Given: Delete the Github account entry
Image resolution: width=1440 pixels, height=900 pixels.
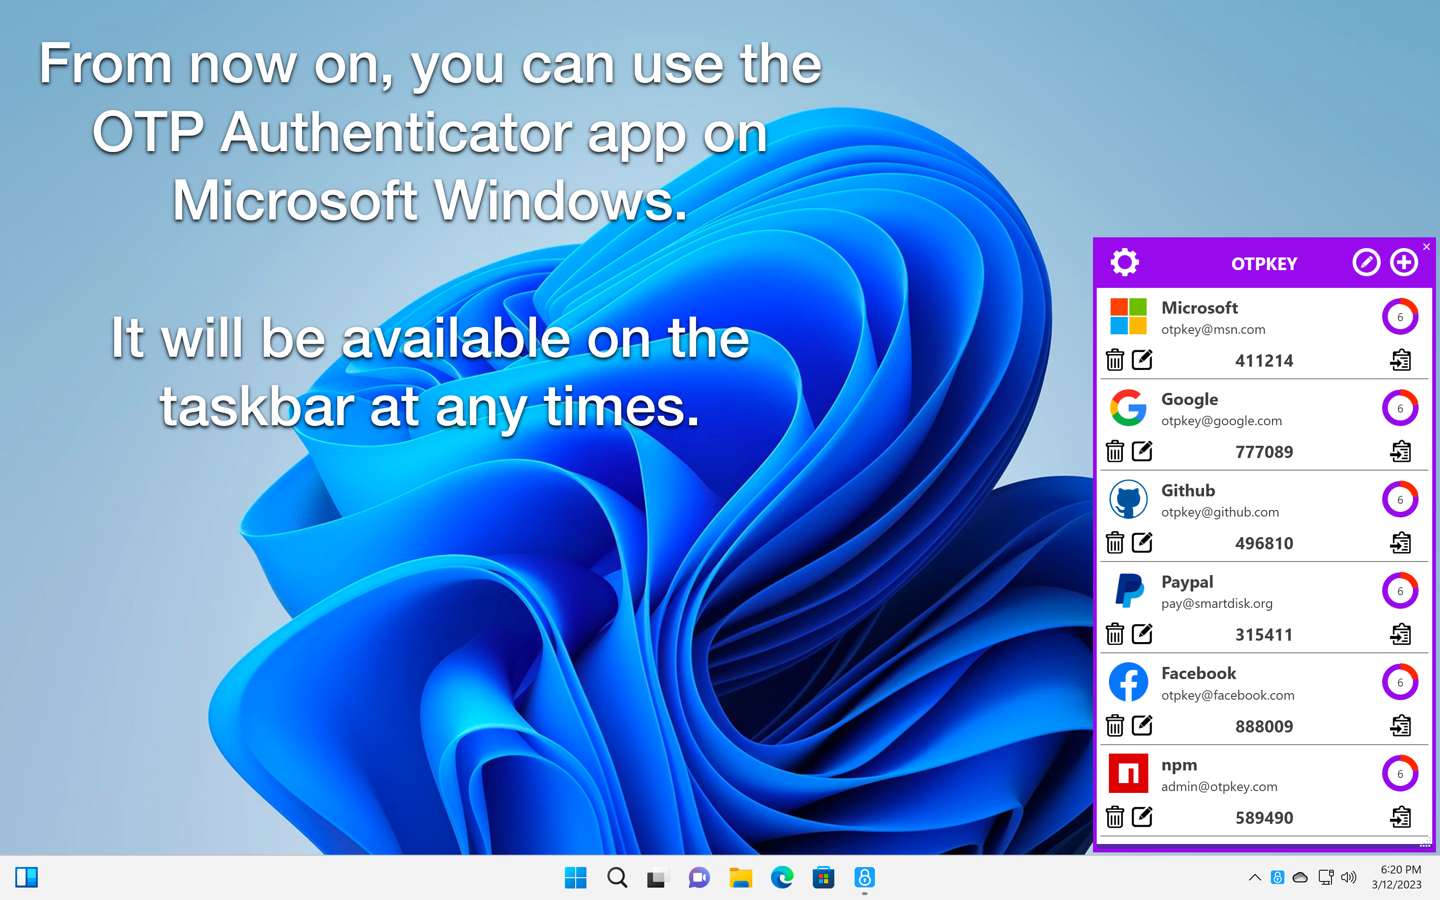Looking at the screenshot, I should pos(1115,543).
